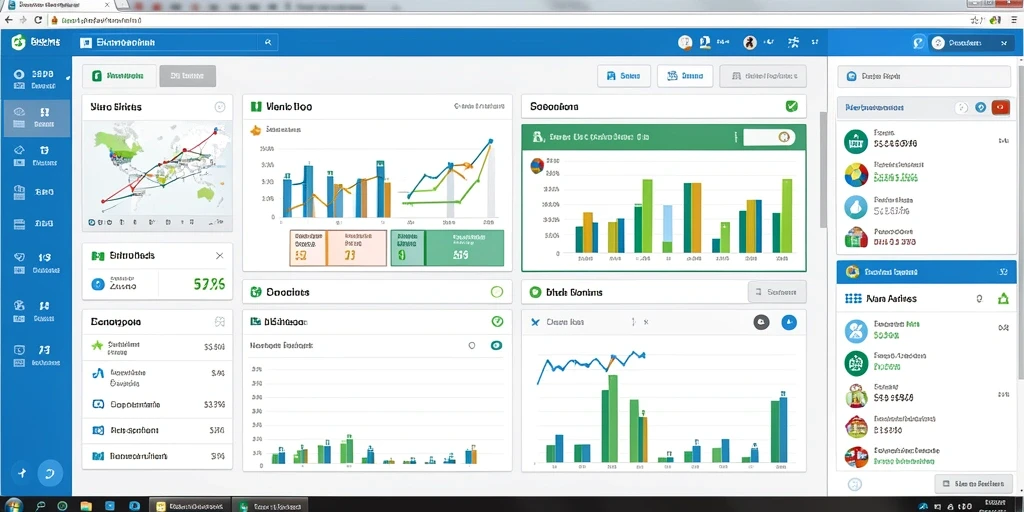Screen dimensions: 1024x512
Task: Click the green logo icon in the header's left corner
Action: [18, 42]
